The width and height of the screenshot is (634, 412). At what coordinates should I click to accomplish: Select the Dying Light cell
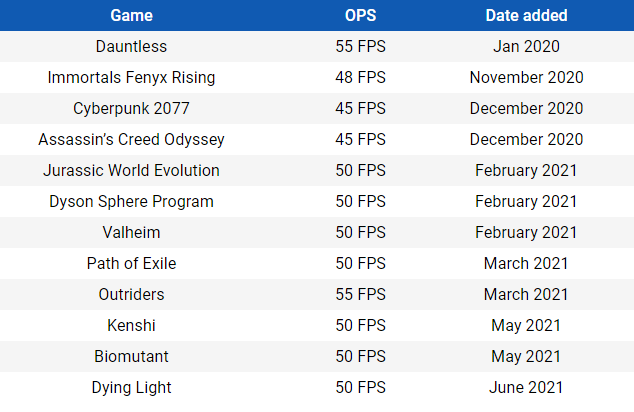(x=131, y=387)
